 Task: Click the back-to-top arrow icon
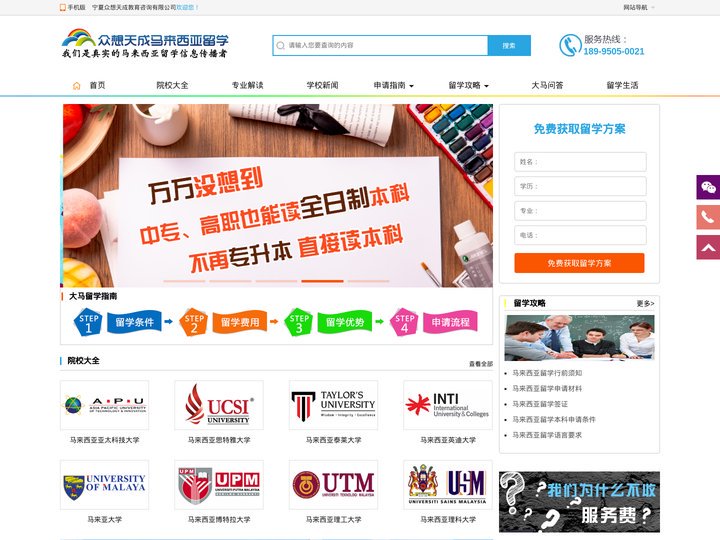point(708,248)
